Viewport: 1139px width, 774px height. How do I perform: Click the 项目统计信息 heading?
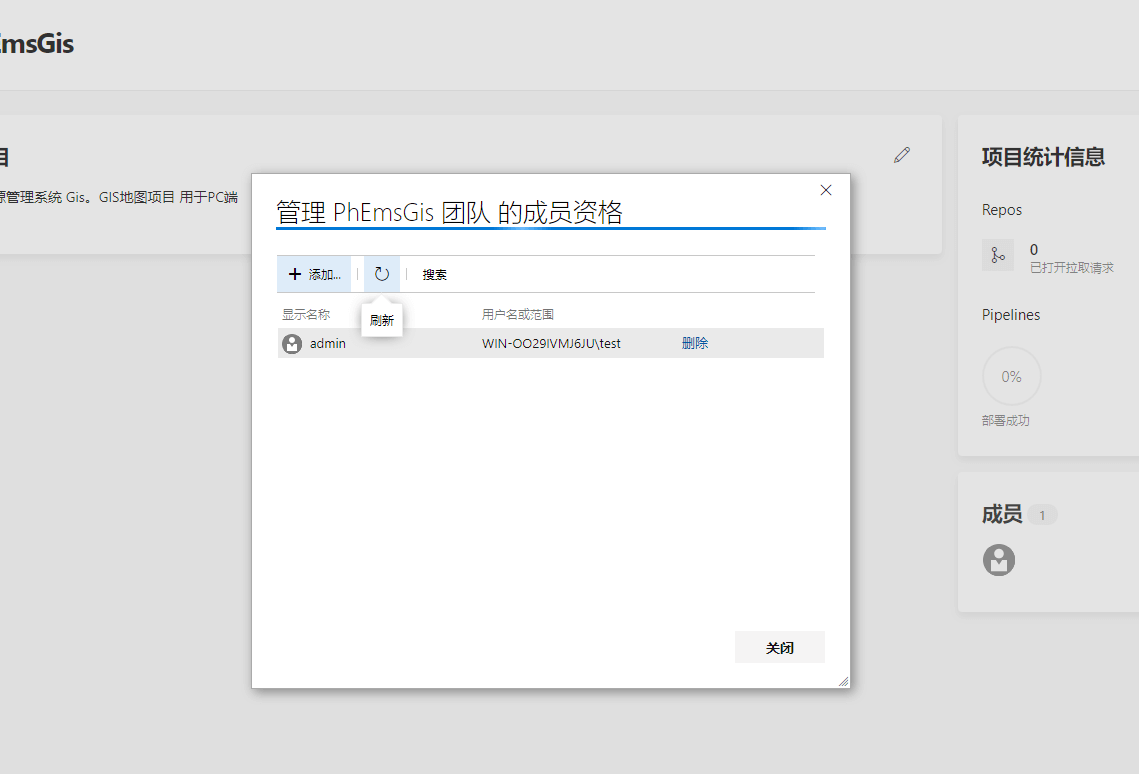1043,157
